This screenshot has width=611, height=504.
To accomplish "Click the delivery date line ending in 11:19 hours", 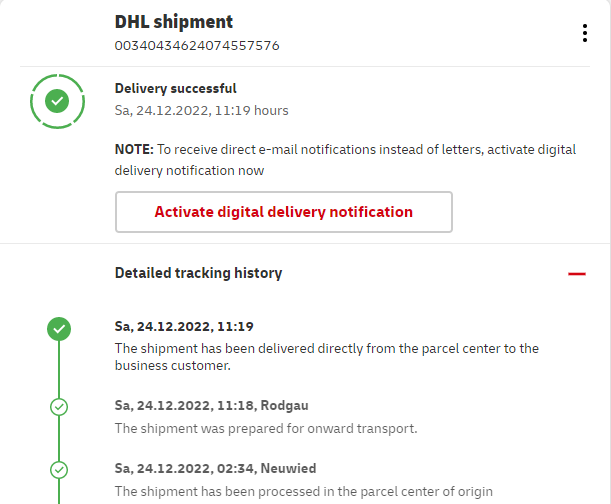I will (201, 110).
